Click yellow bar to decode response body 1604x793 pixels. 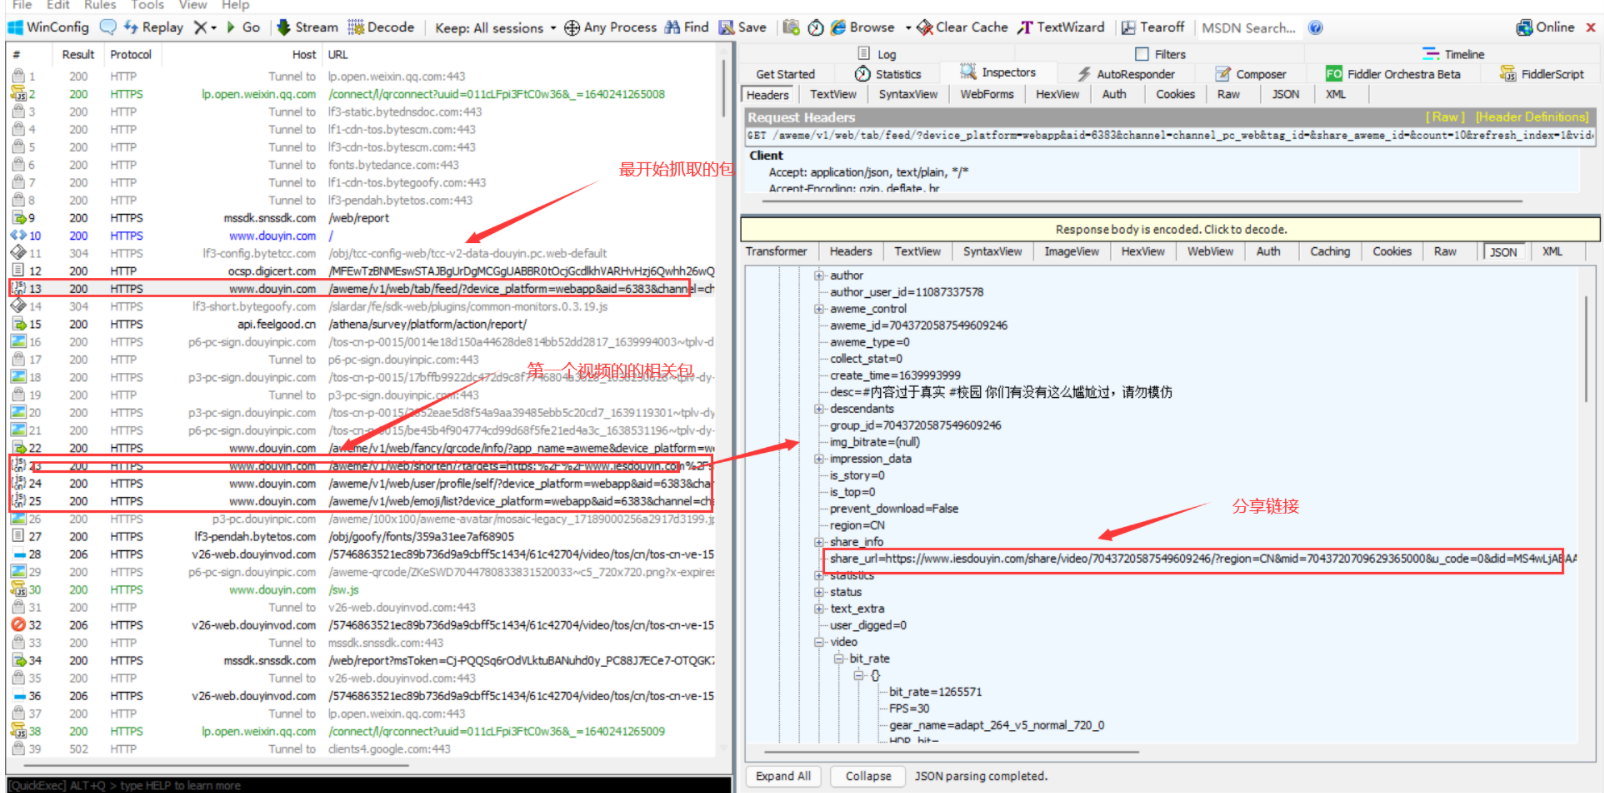1170,229
